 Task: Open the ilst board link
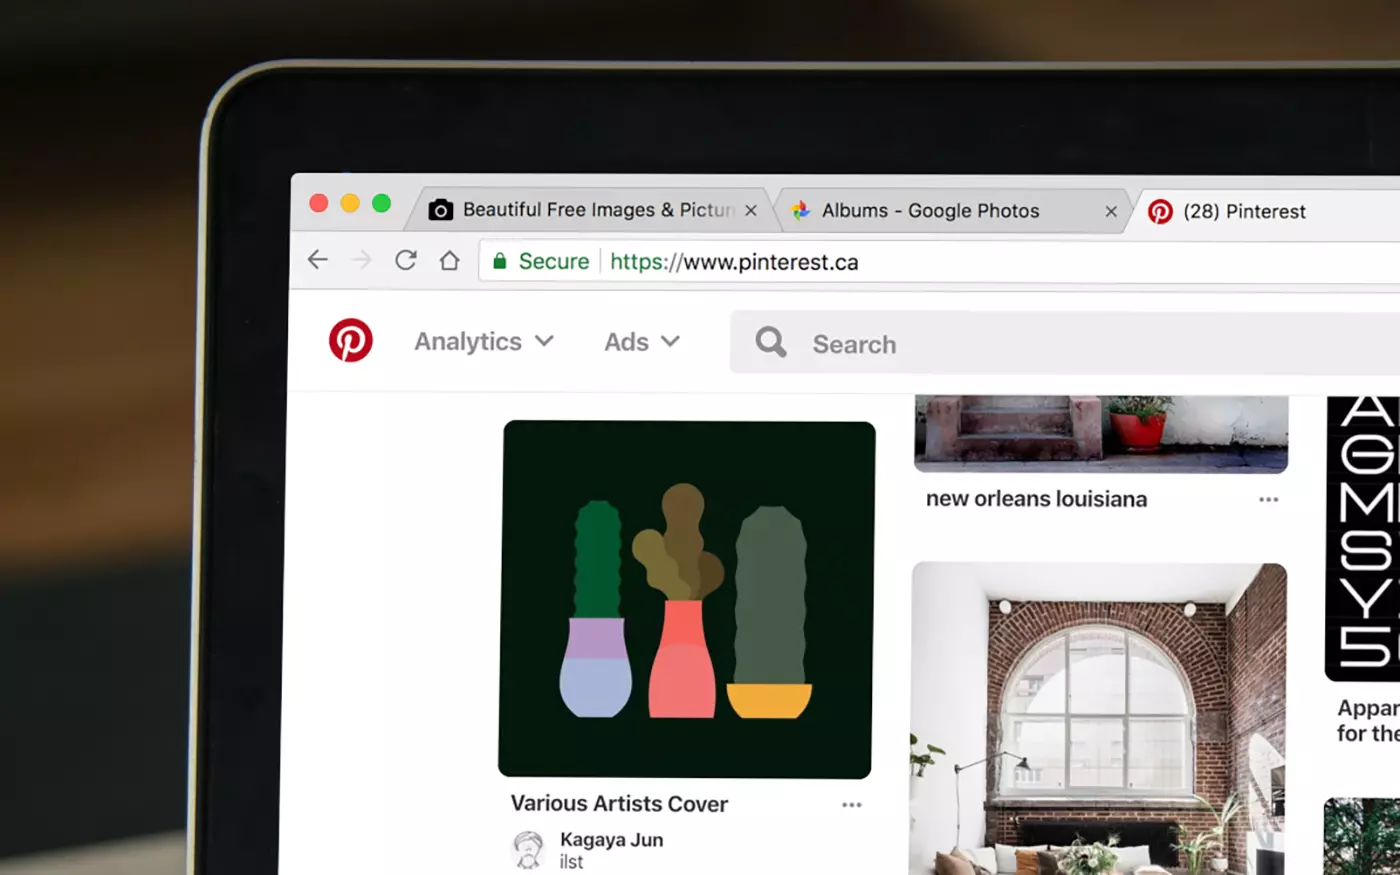pyautogui.click(x=571, y=862)
